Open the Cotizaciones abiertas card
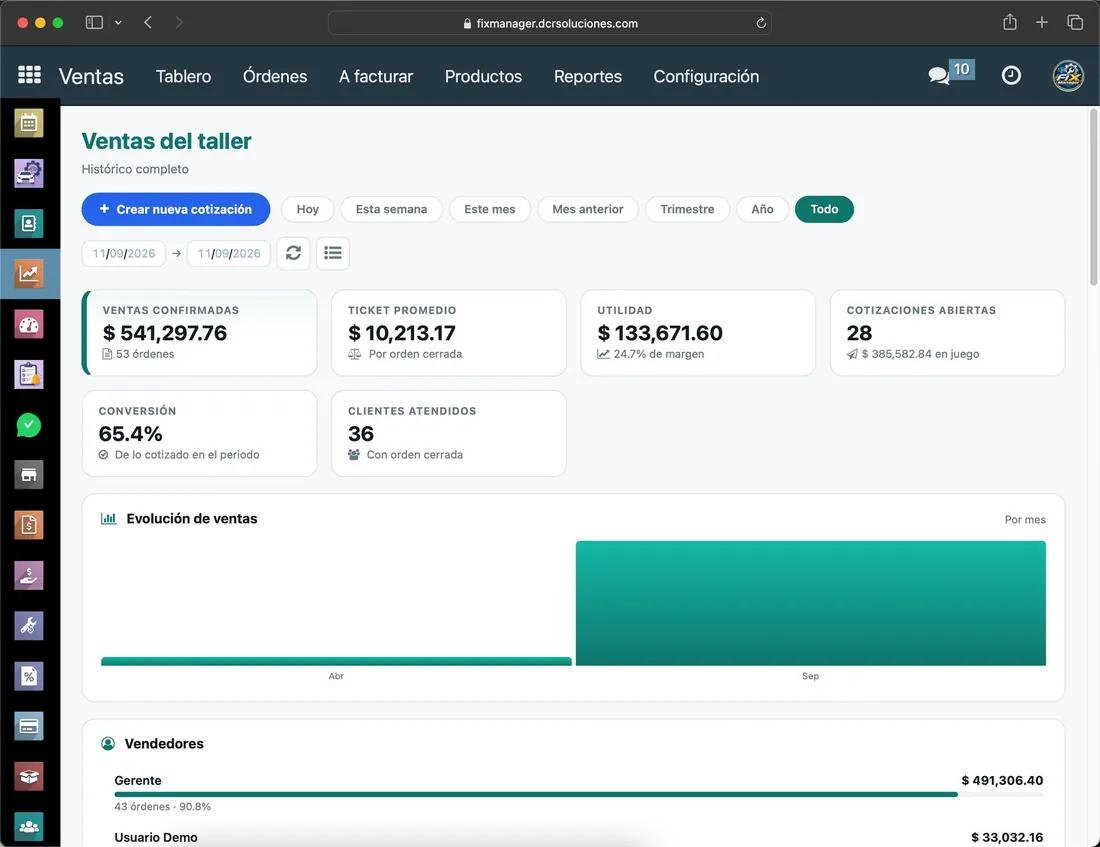 point(947,333)
